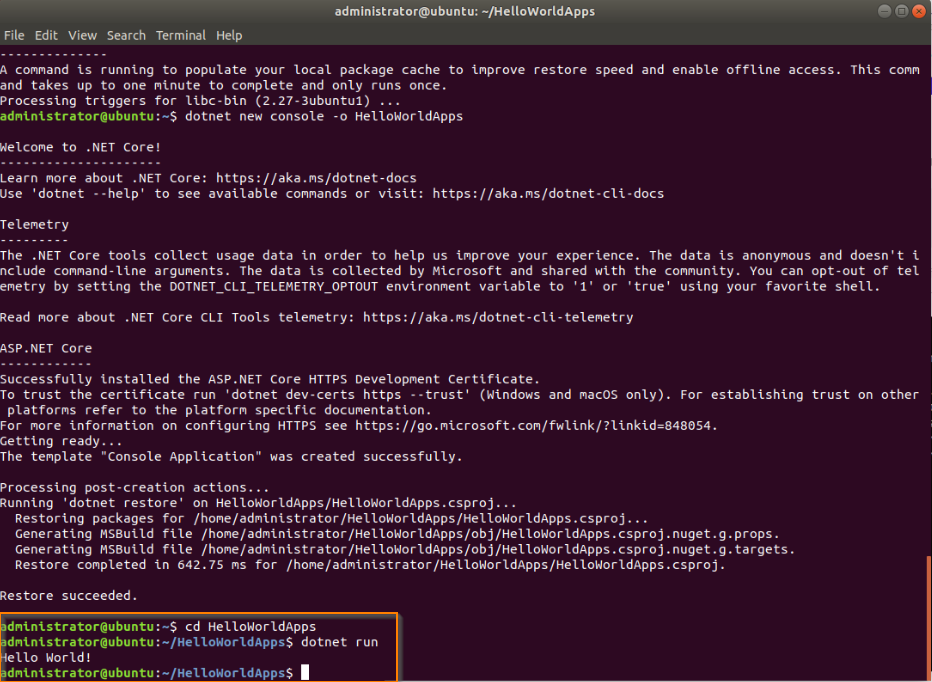This screenshot has width=932, height=682.
Task: Open the Edit menu
Action: point(46,36)
